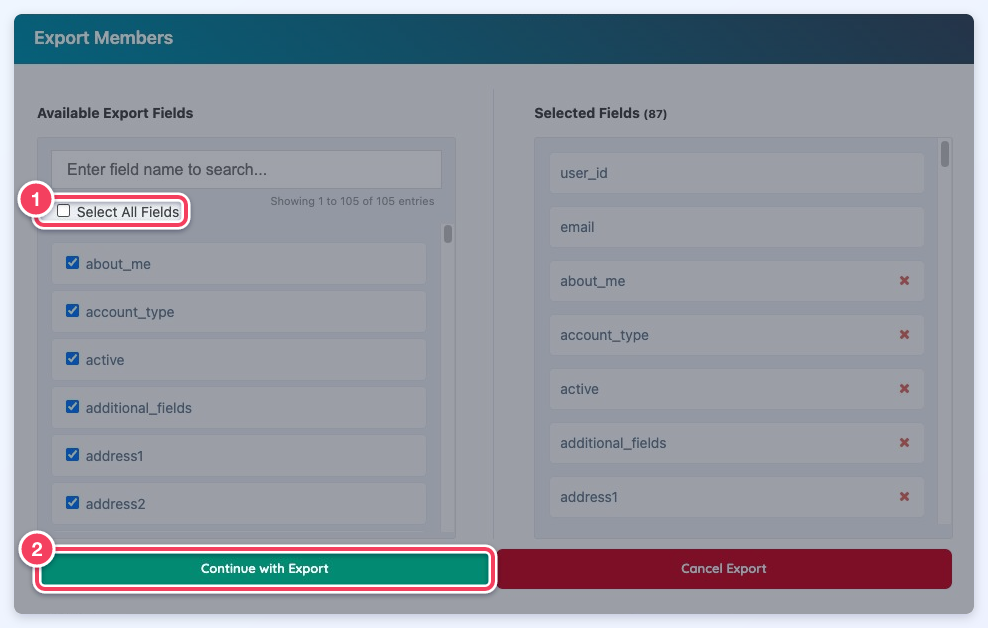Select user_id in Selected Fields list
This screenshot has width=988, height=628.
[737, 173]
